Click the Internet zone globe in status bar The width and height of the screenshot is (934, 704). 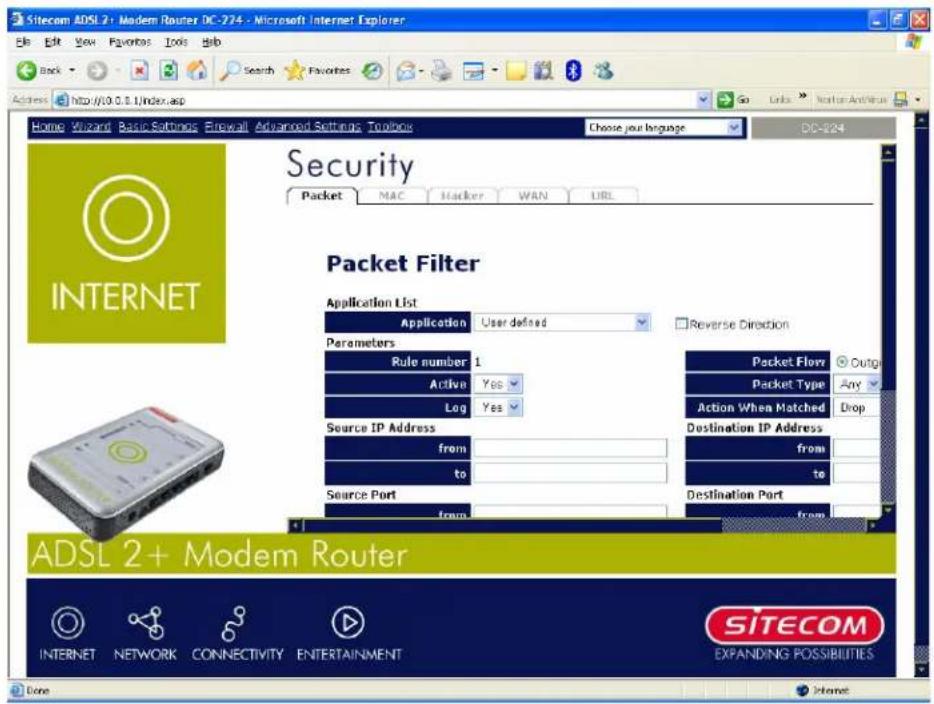[802, 690]
